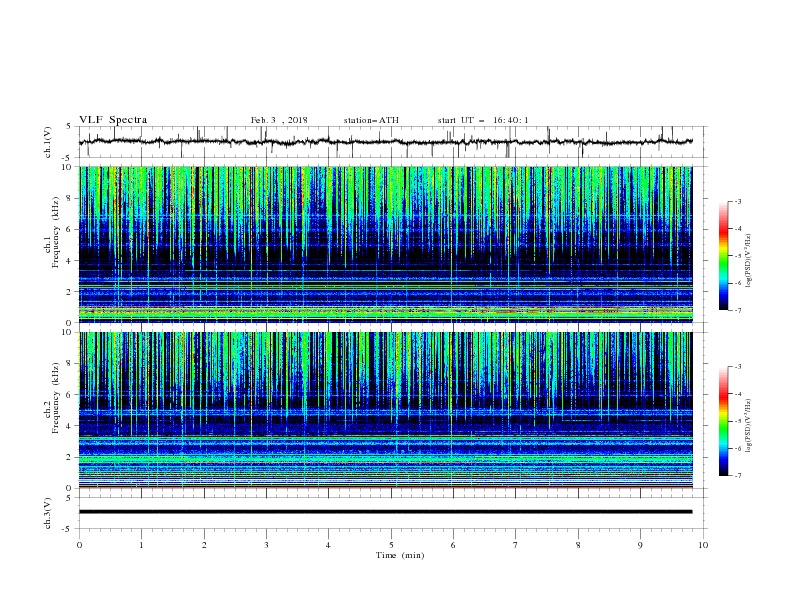Click the "Time (min)" axis title
Viewport: 792px width, 612px height.
click(x=400, y=555)
